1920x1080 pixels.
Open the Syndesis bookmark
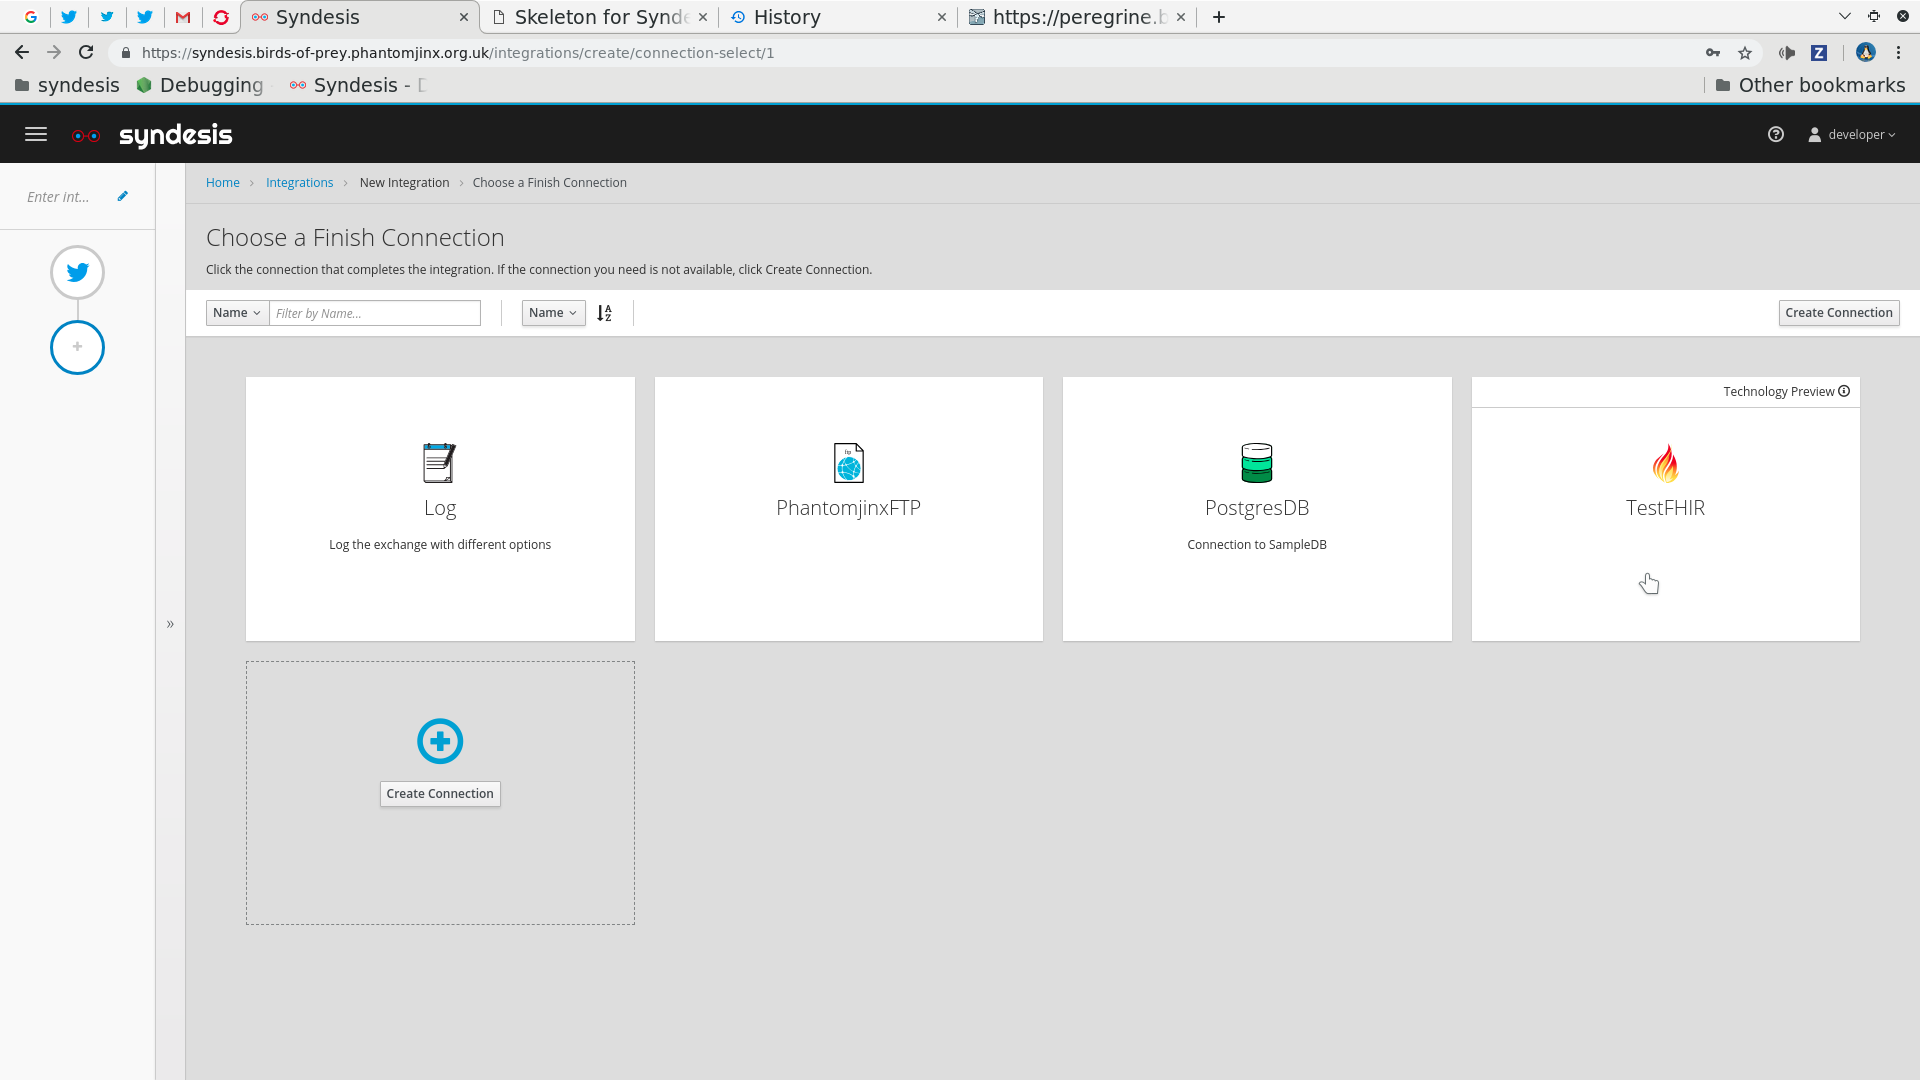[x=357, y=86]
